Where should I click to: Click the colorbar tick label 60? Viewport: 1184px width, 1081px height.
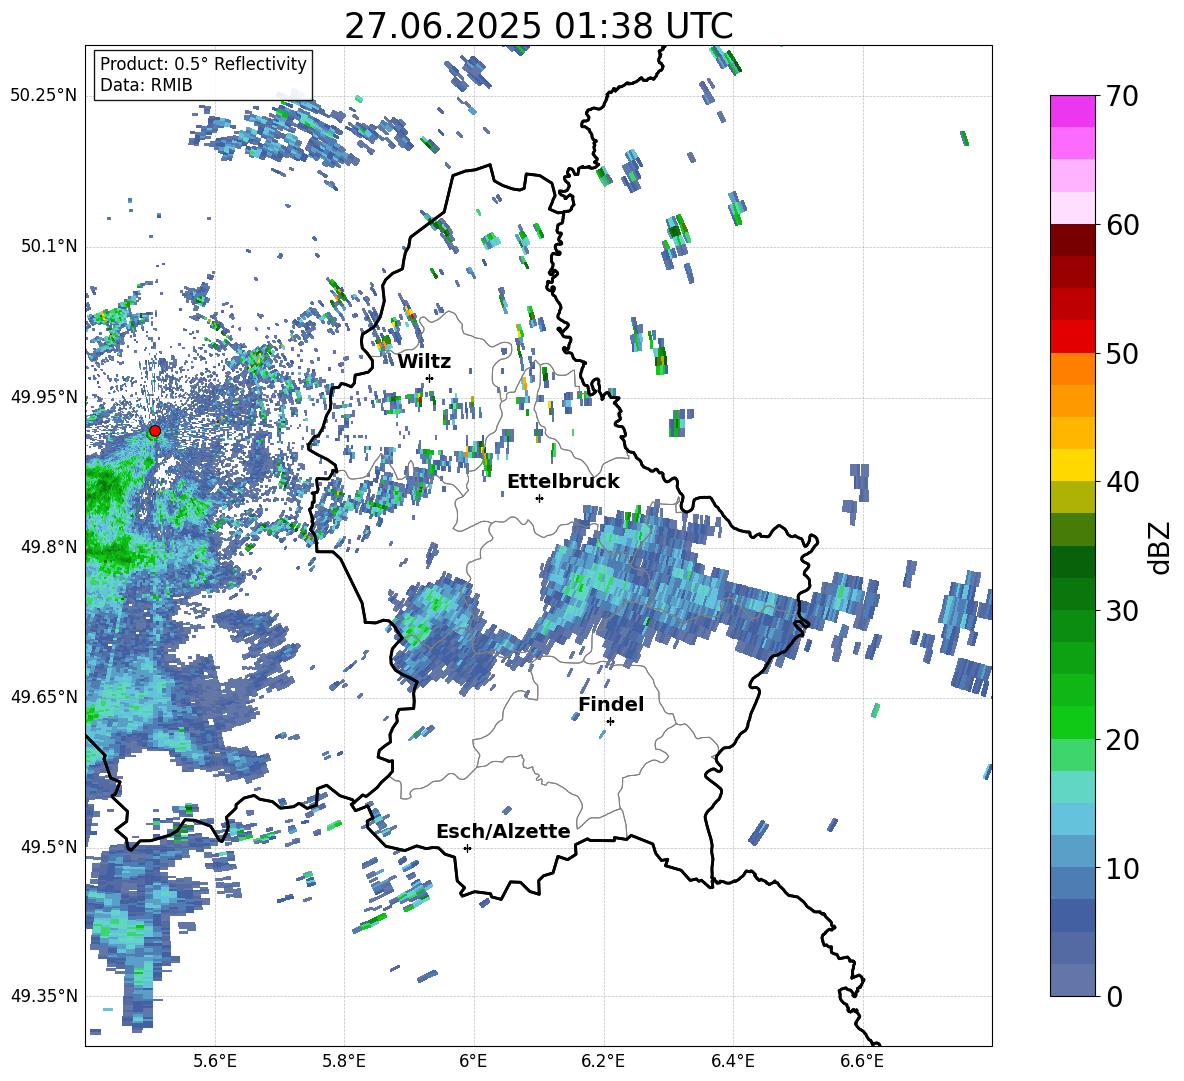point(1122,225)
